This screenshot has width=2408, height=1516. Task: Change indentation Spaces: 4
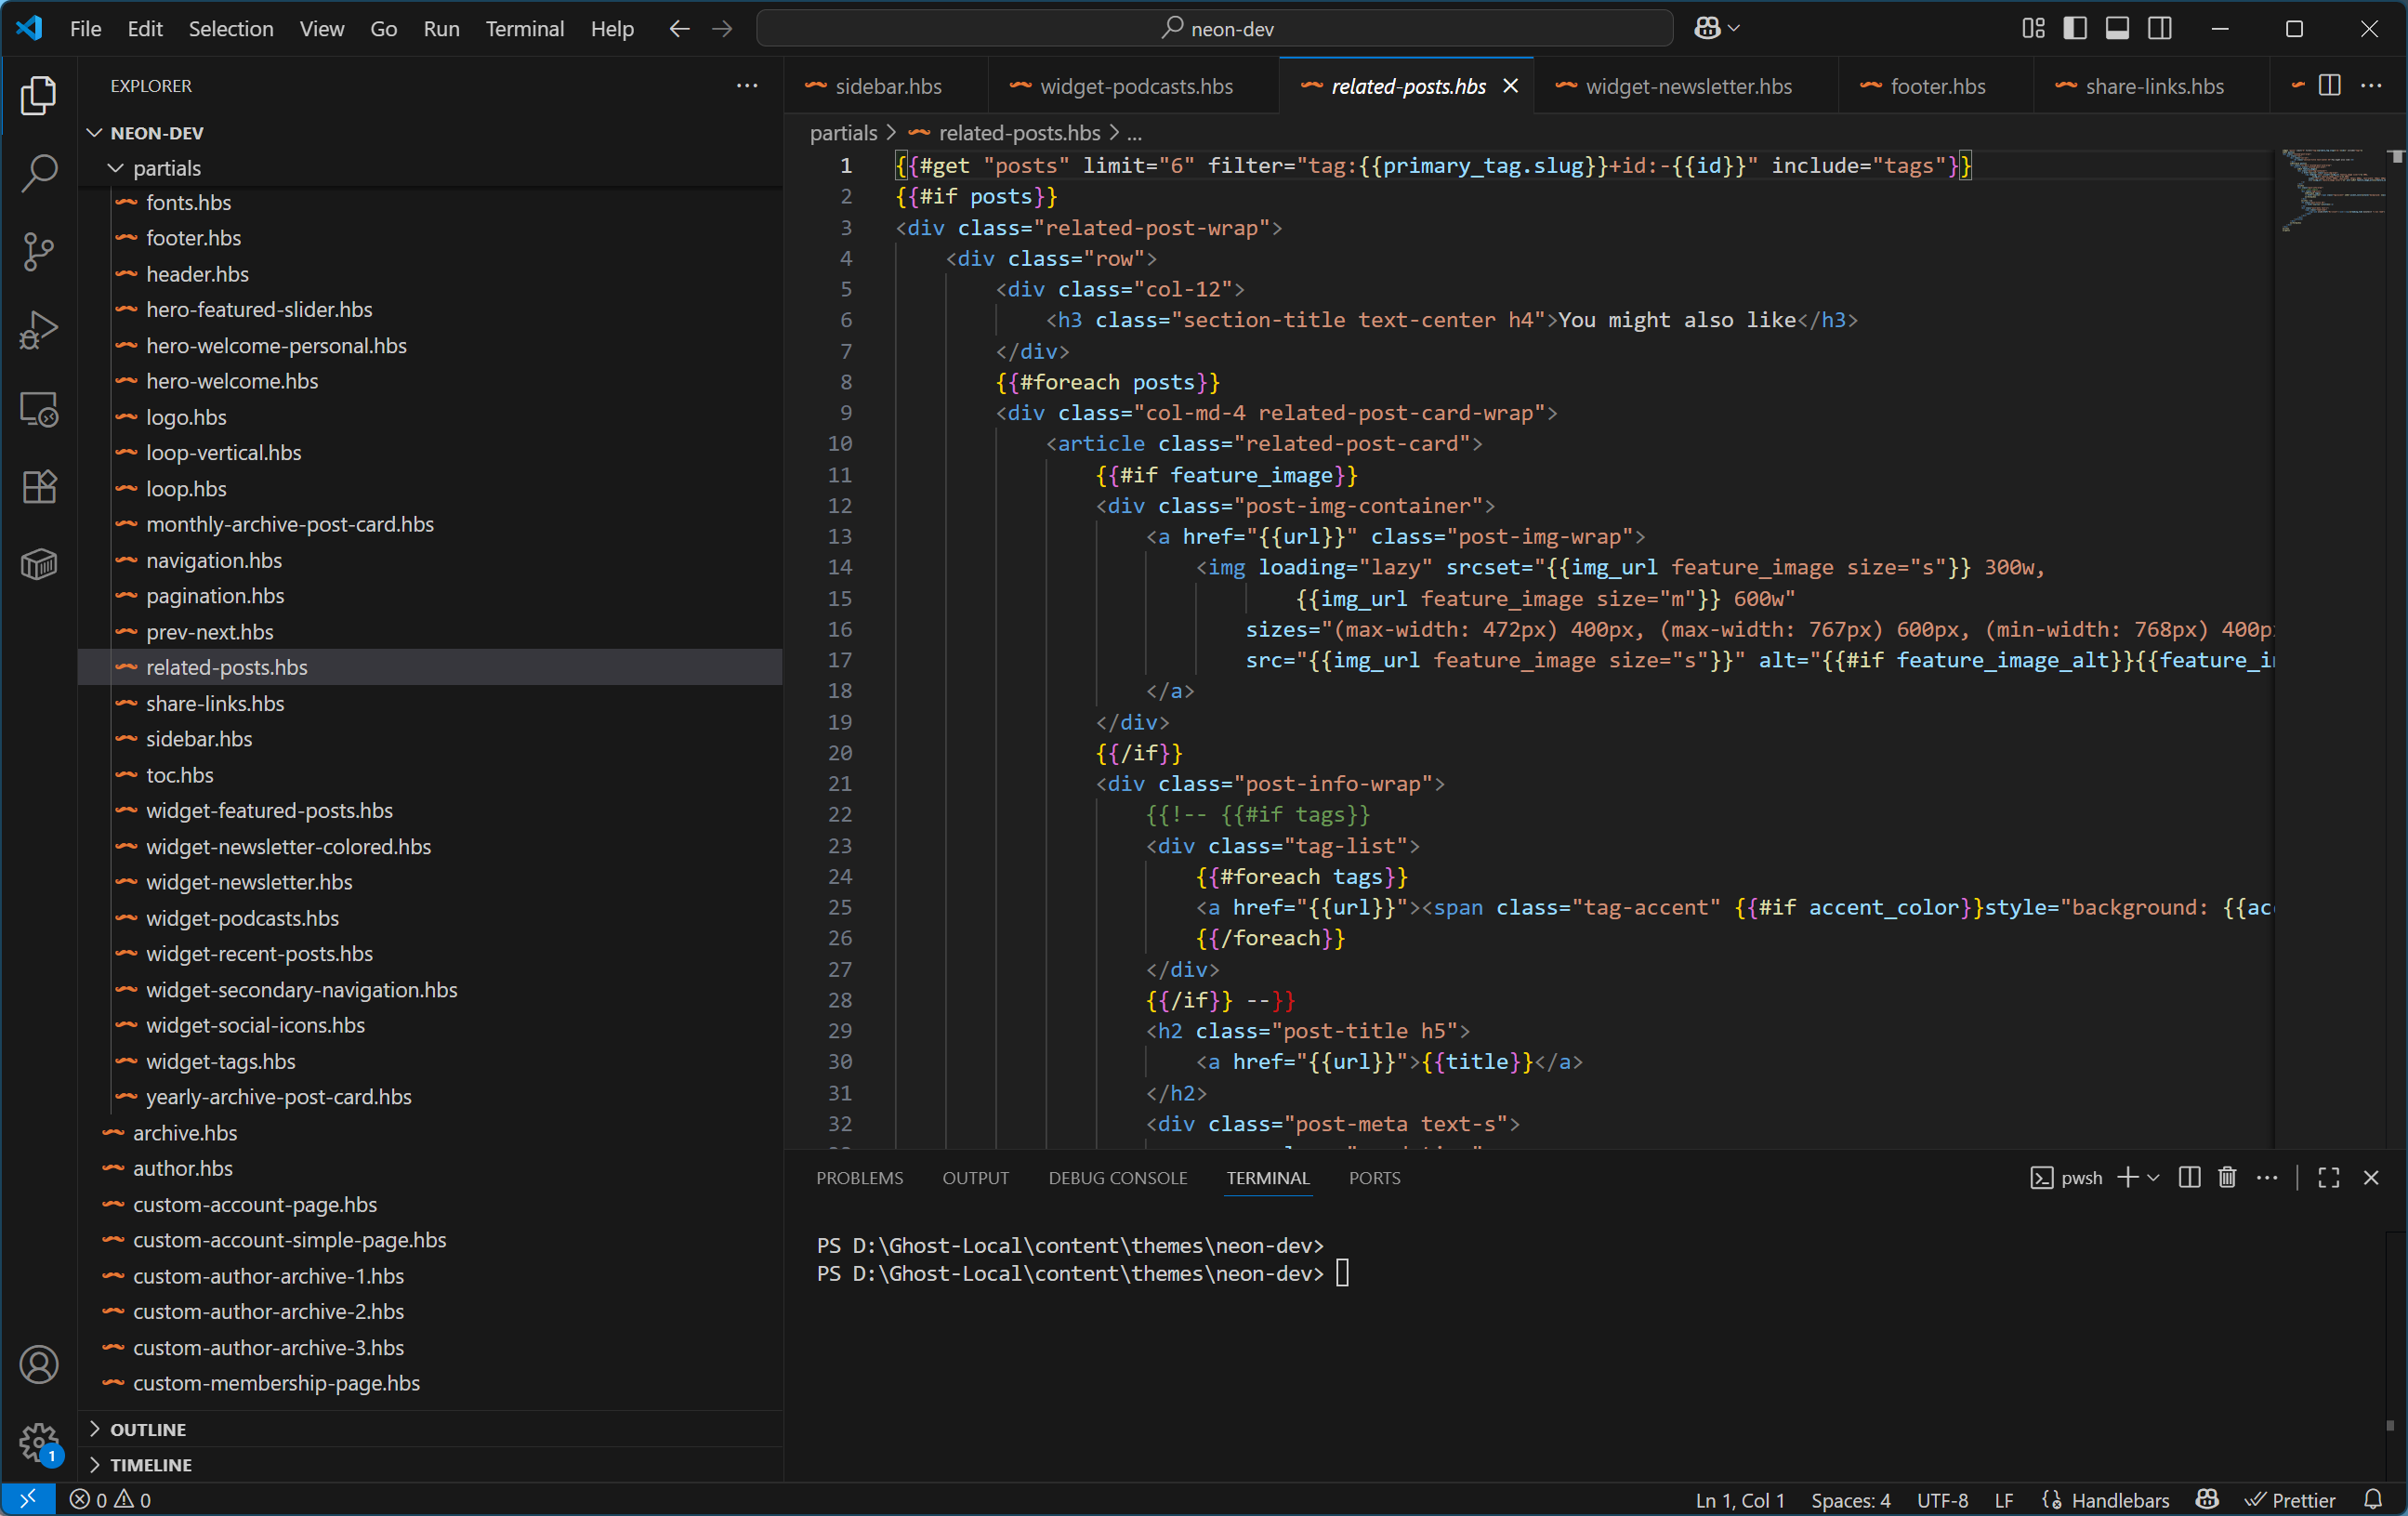coord(1850,1499)
